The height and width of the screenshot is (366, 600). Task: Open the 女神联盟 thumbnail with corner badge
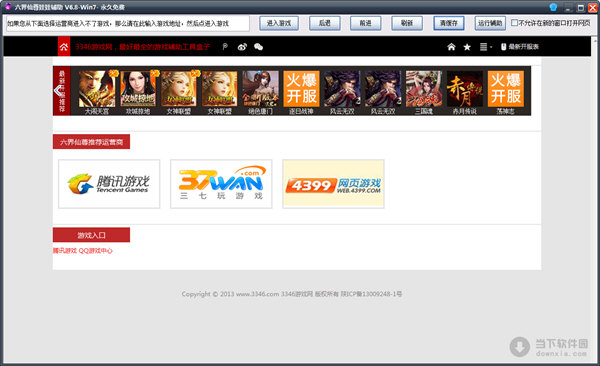click(x=179, y=89)
